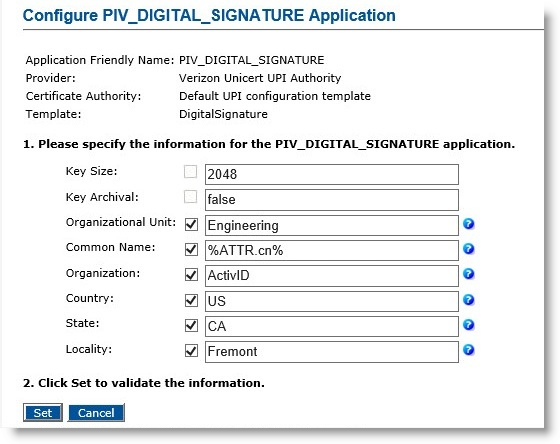Open help icon beside Locality field
Image resolution: width=560 pixels, height=444 pixels.
pyautogui.click(x=469, y=350)
